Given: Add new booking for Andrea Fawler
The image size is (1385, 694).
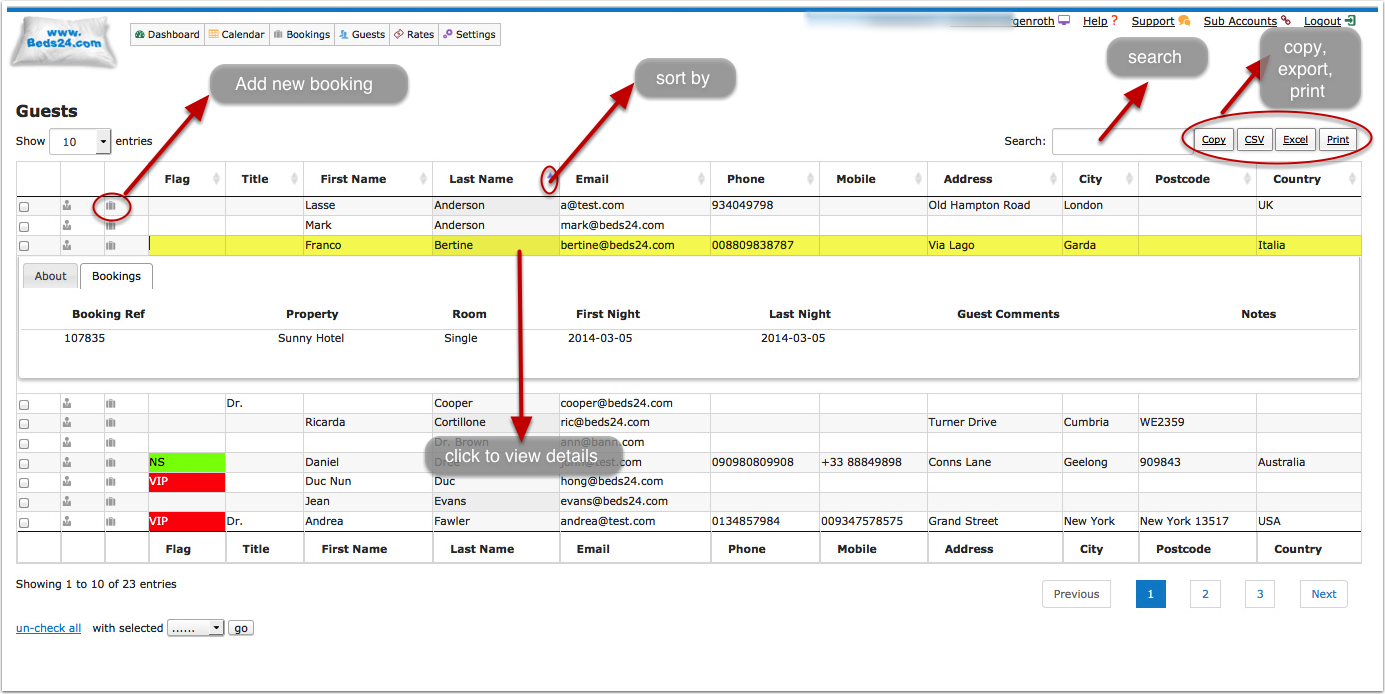Looking at the screenshot, I should (111, 522).
